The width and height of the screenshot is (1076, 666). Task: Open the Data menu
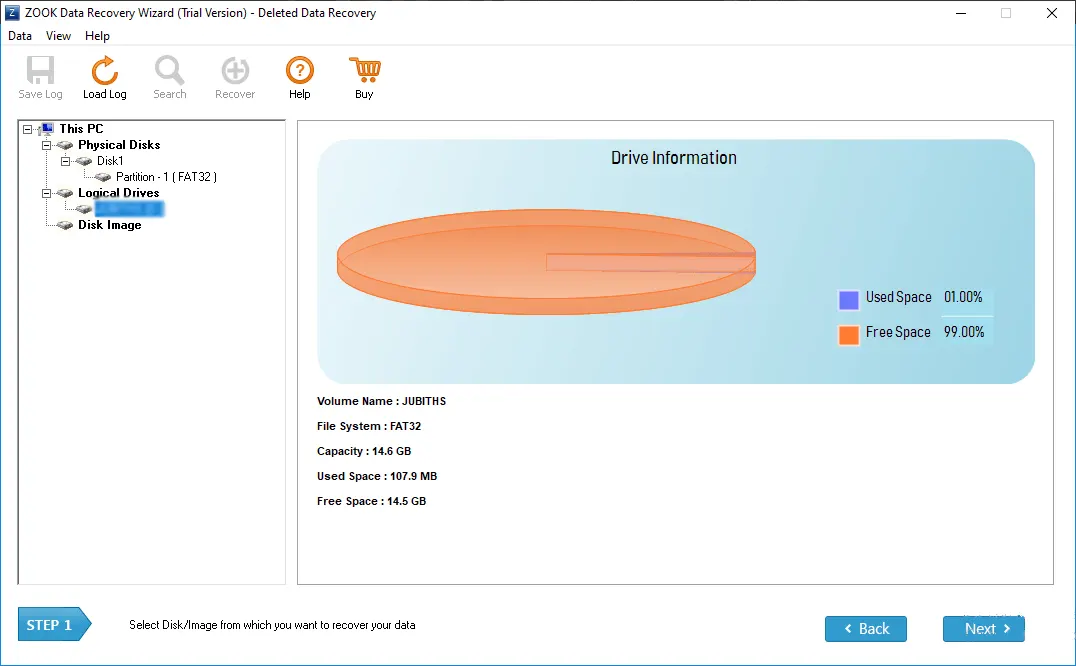click(20, 36)
